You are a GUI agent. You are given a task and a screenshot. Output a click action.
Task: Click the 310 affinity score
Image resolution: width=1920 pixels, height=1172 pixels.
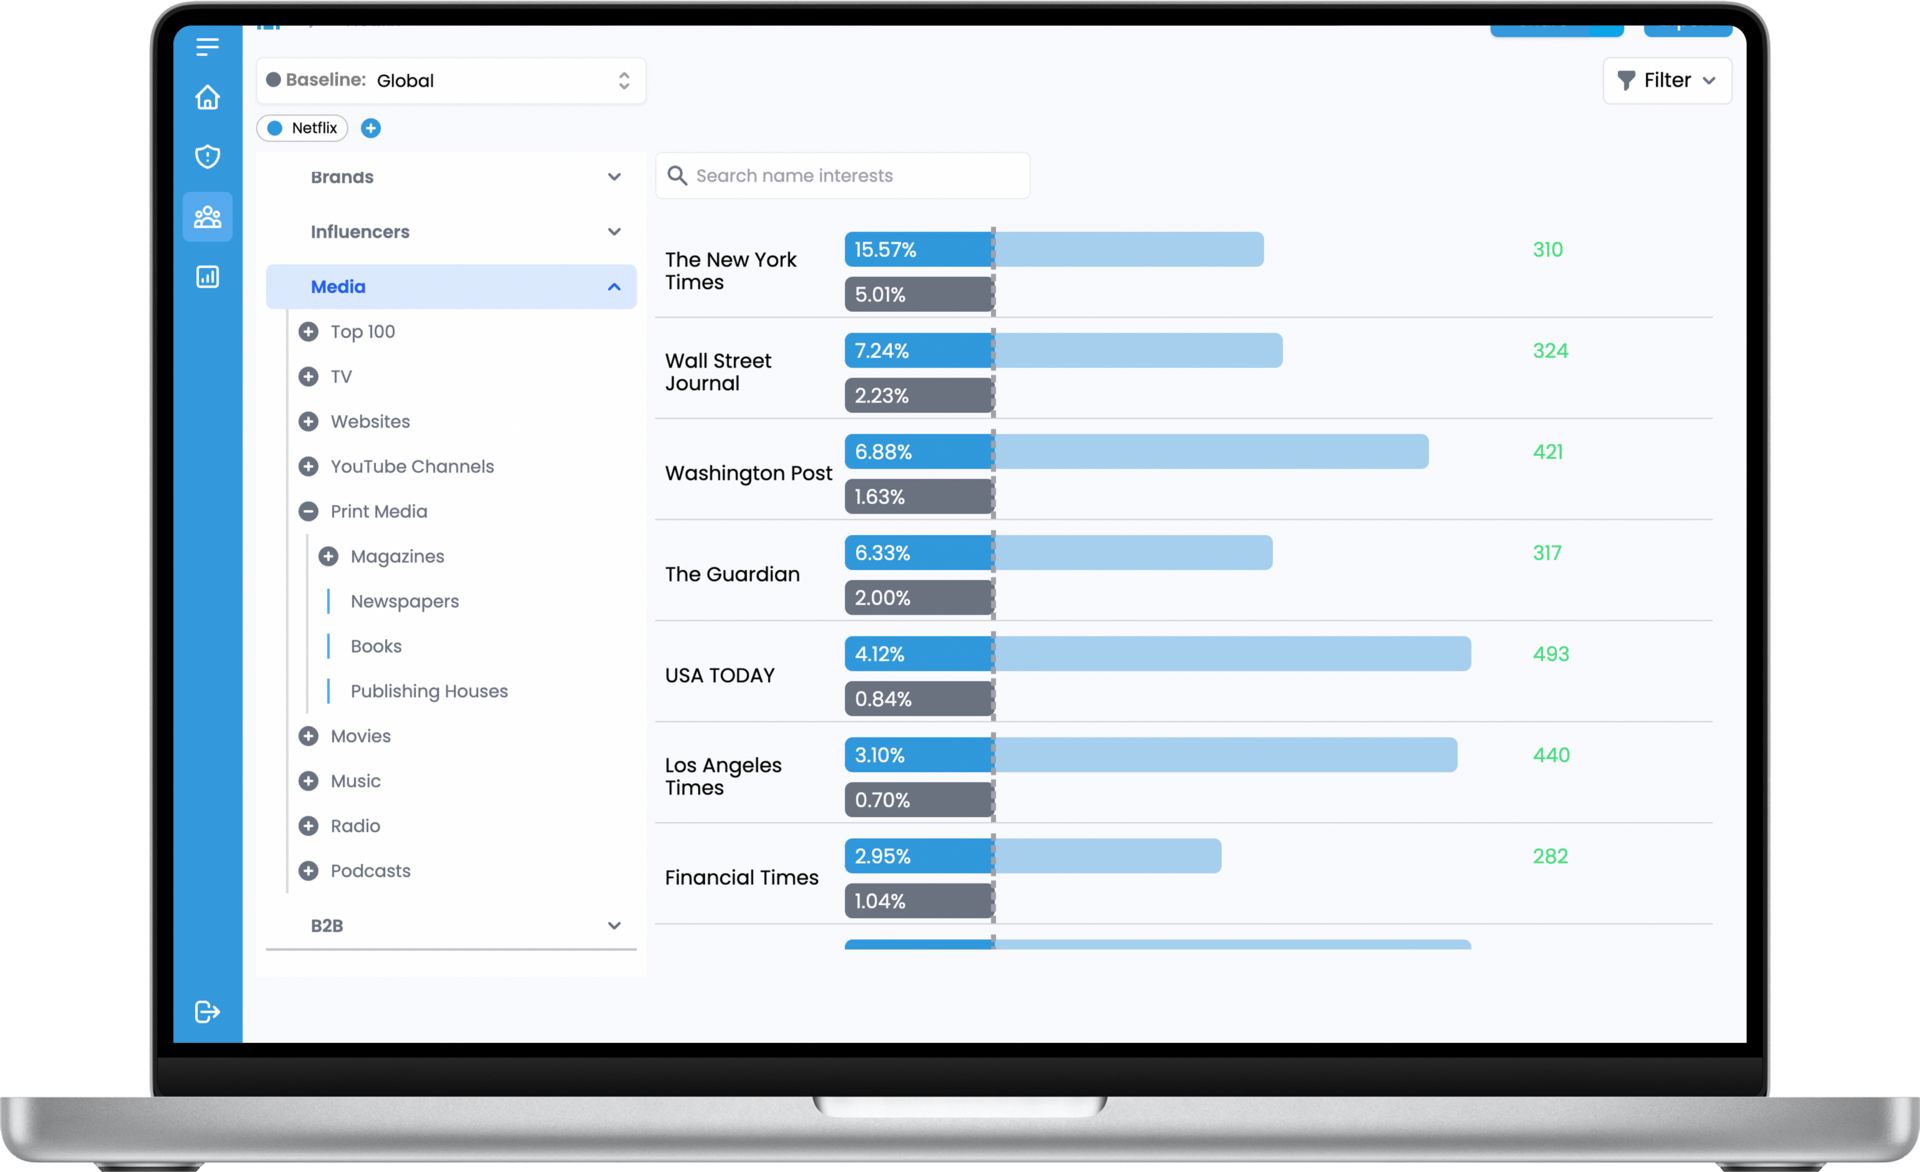click(x=1547, y=249)
